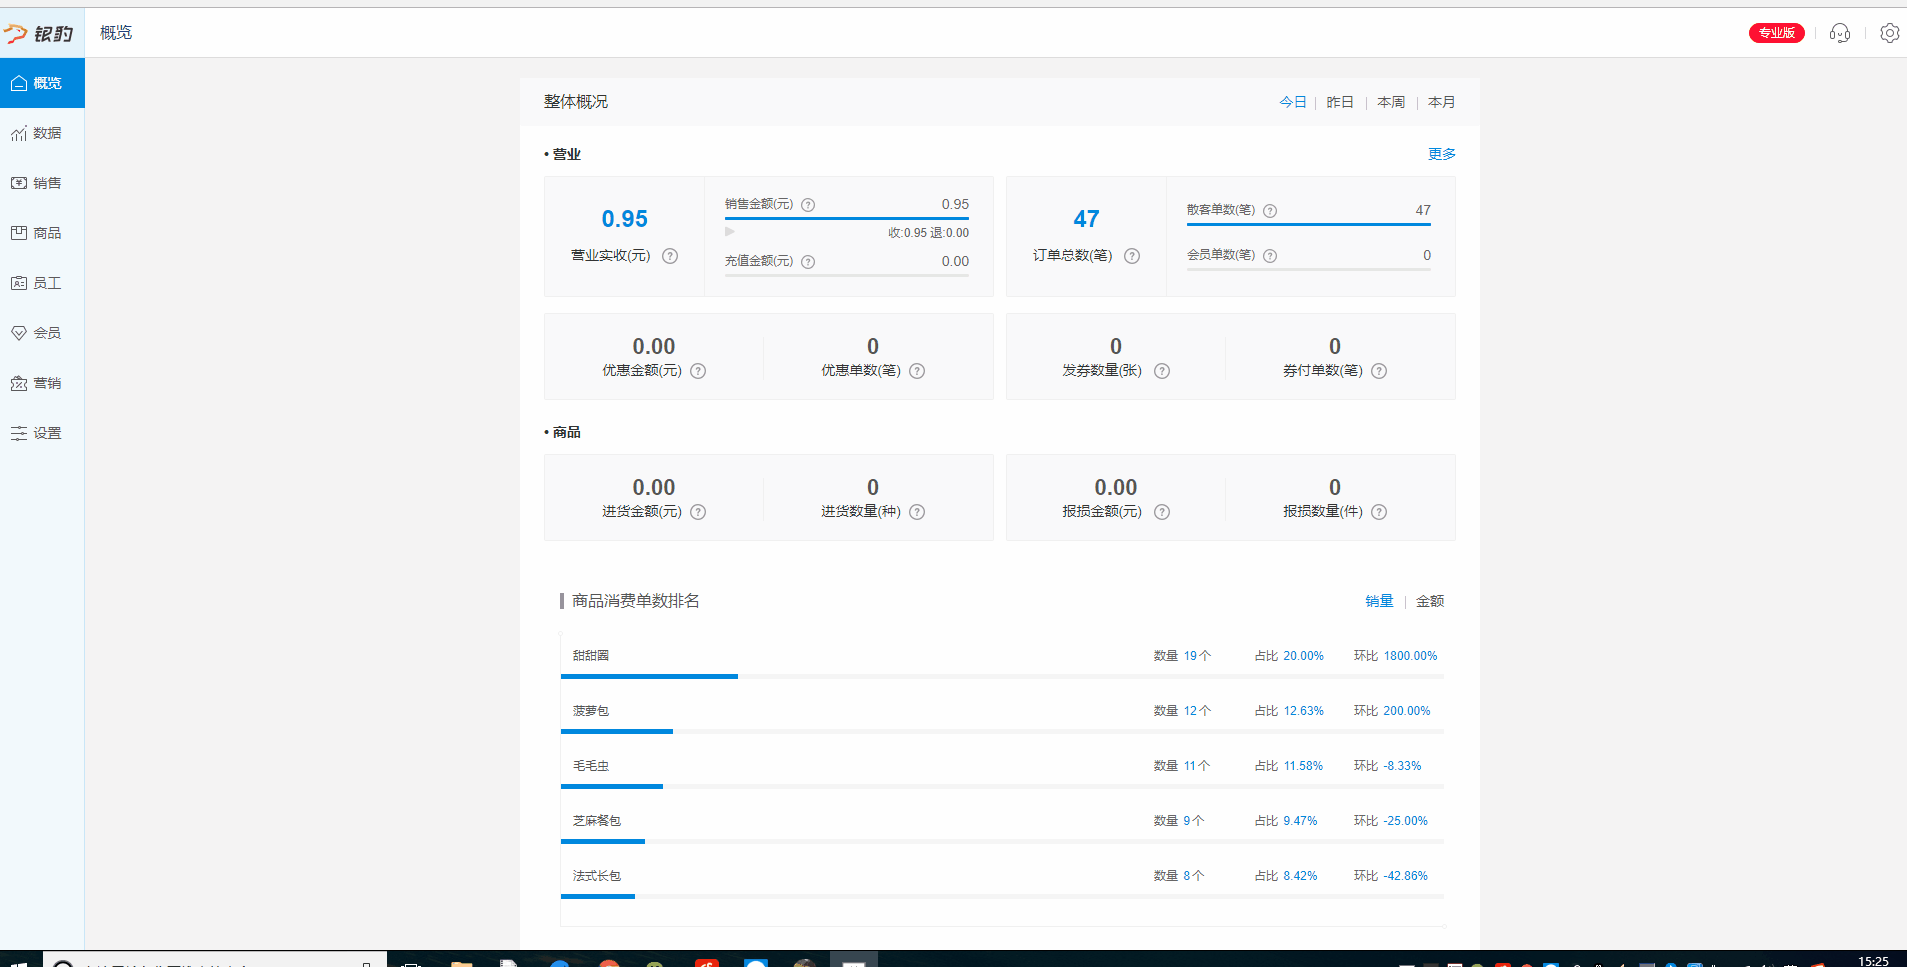The width and height of the screenshot is (1907, 967).
Task: Select 本月 time range
Action: coord(1441,102)
